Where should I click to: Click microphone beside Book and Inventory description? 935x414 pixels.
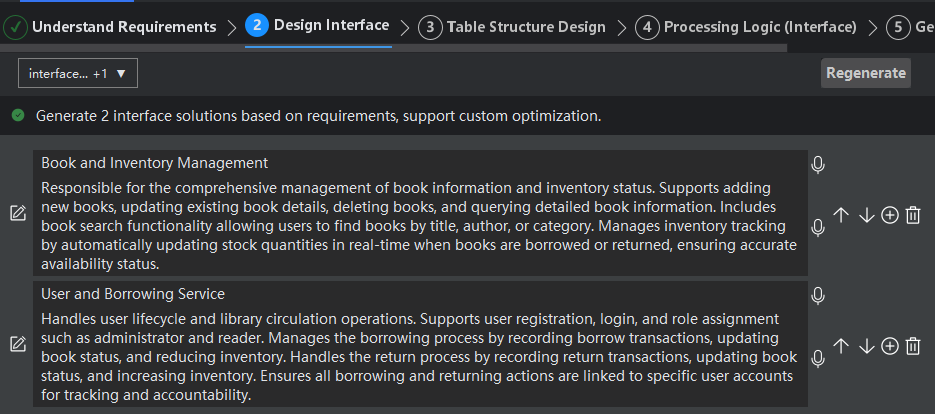pos(818,228)
